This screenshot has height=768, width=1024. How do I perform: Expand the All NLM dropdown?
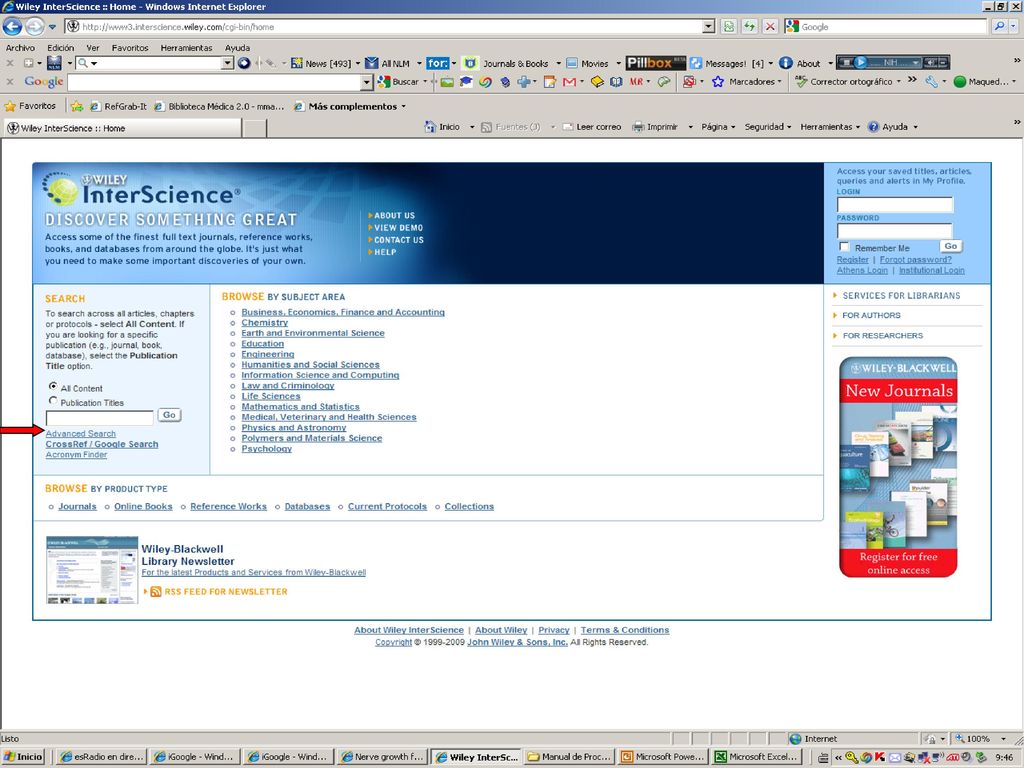[419, 63]
